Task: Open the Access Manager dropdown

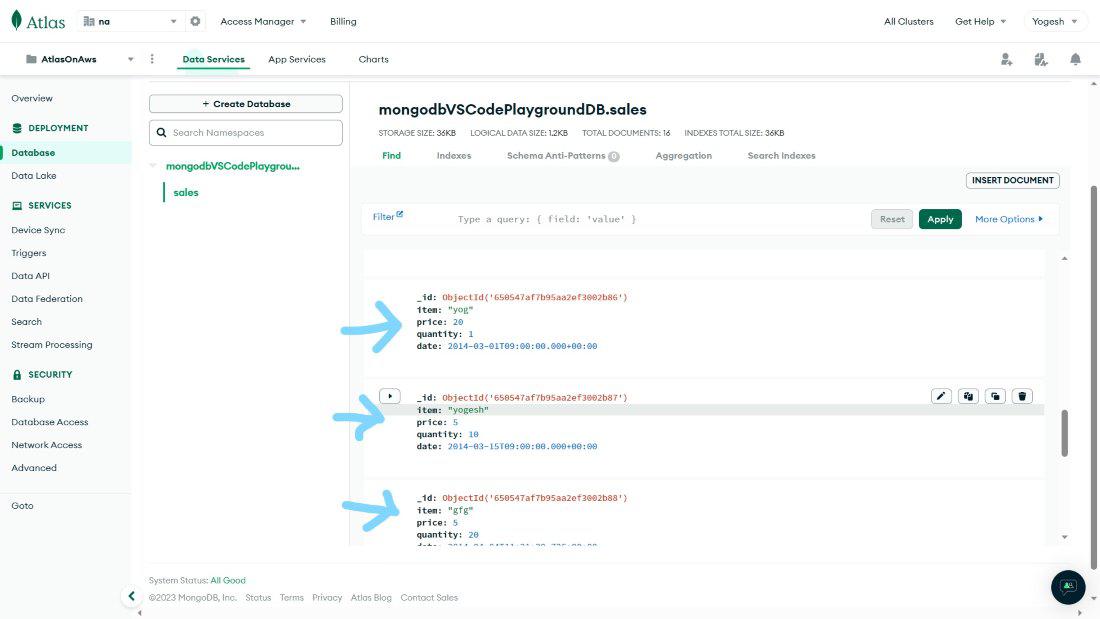Action: (x=263, y=22)
